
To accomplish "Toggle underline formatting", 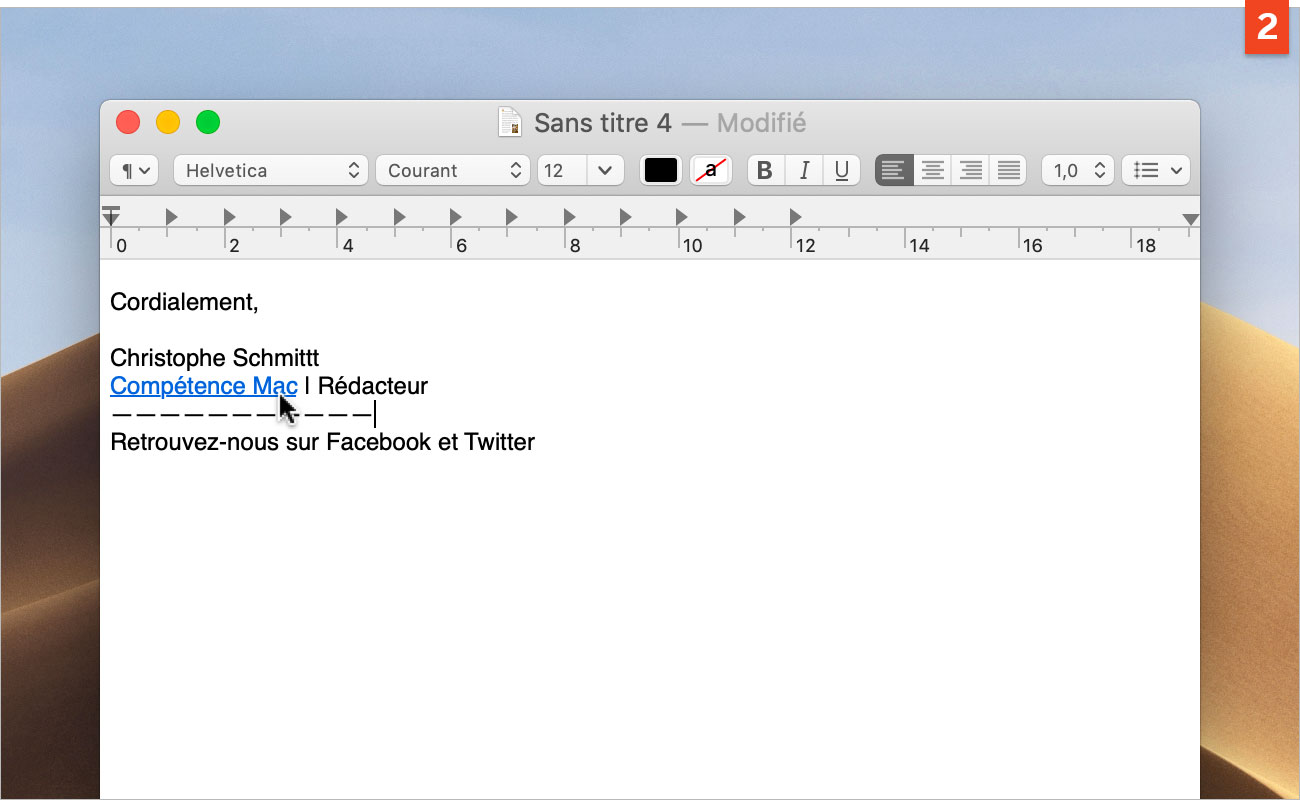I will click(841, 170).
